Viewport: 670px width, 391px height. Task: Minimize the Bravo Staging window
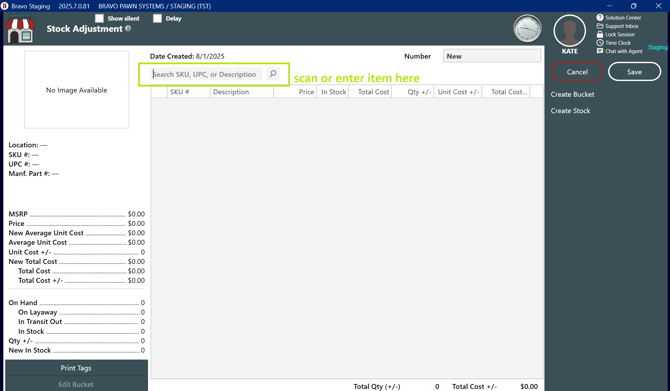click(609, 6)
